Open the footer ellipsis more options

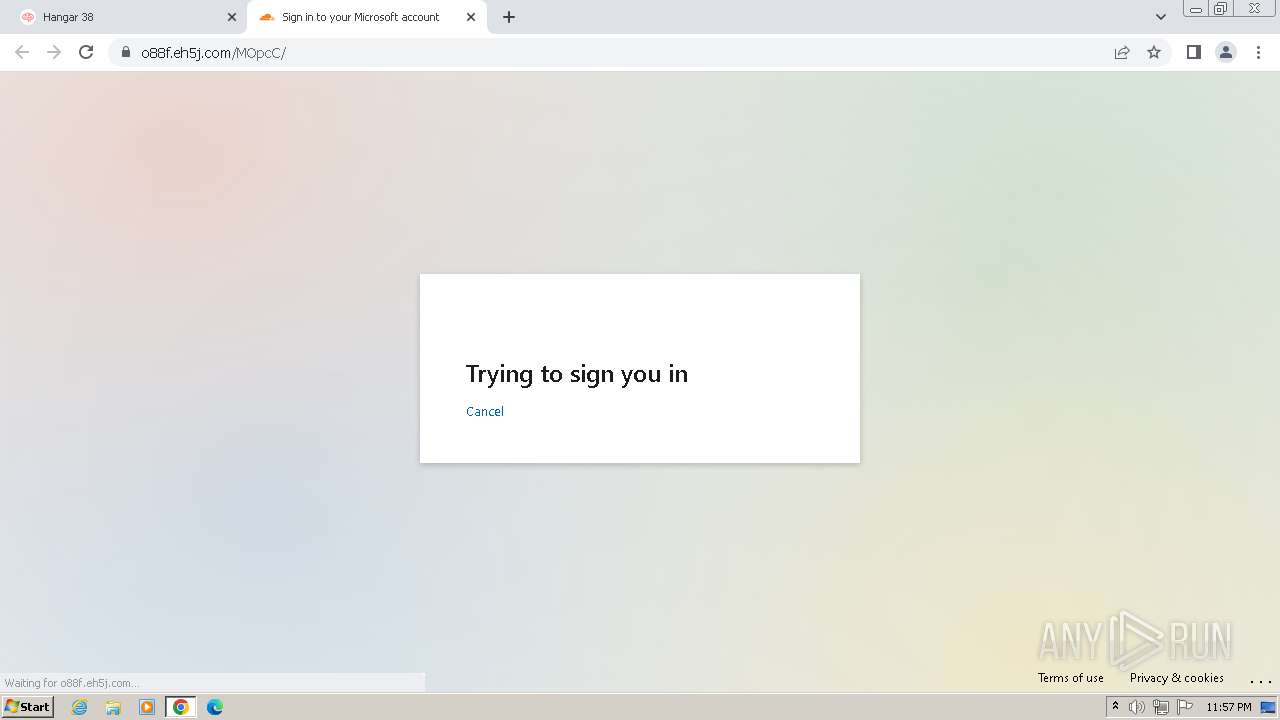(x=1260, y=679)
